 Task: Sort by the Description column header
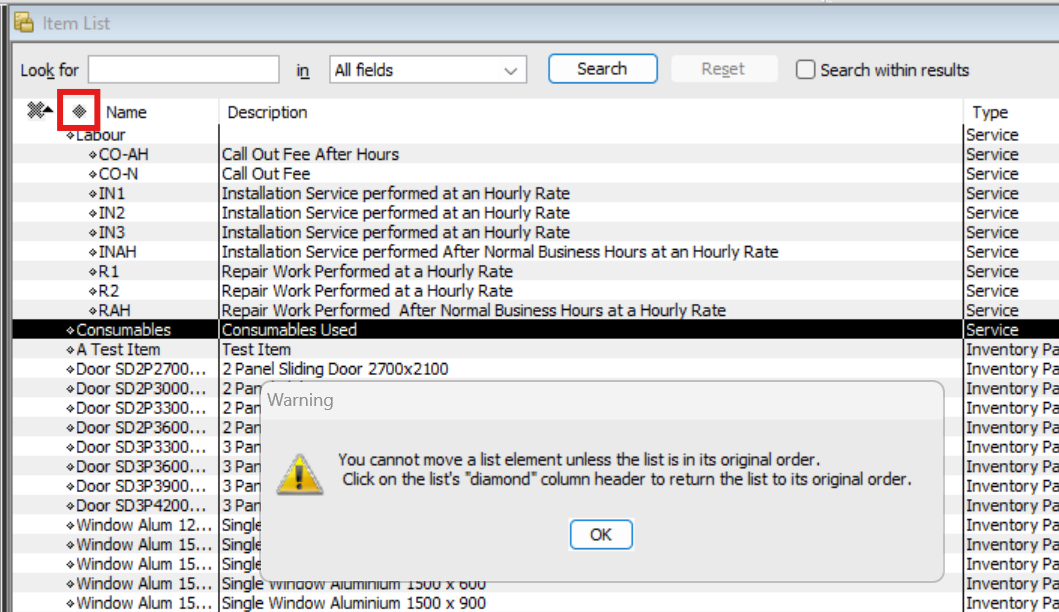[x=267, y=112]
